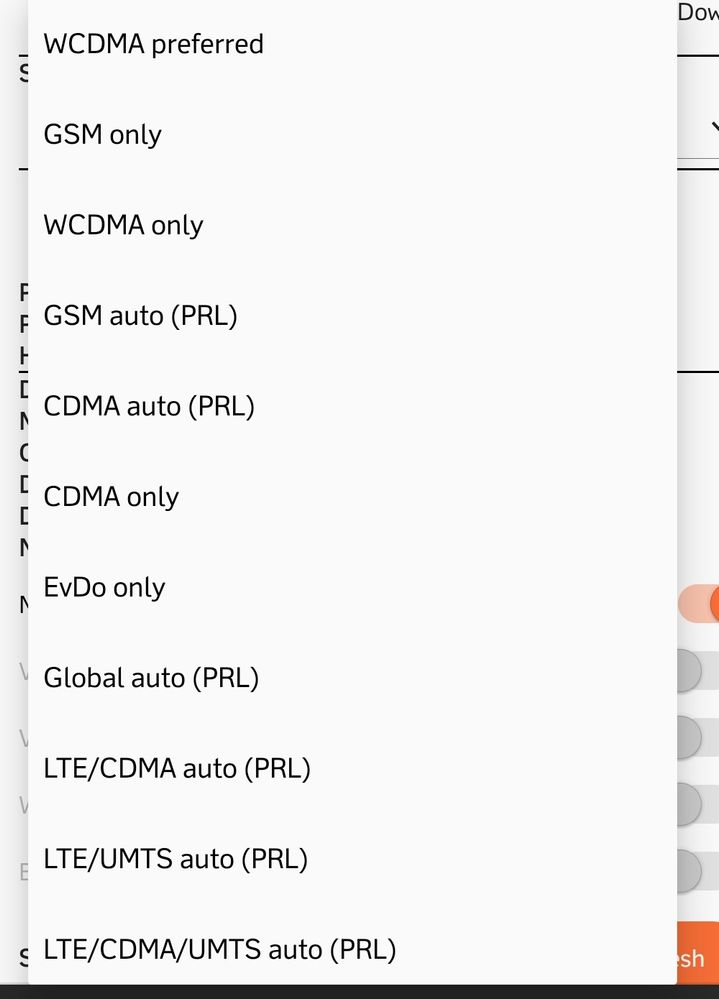
Task: Enable the bottommost gray toggle switch
Action: point(698,870)
